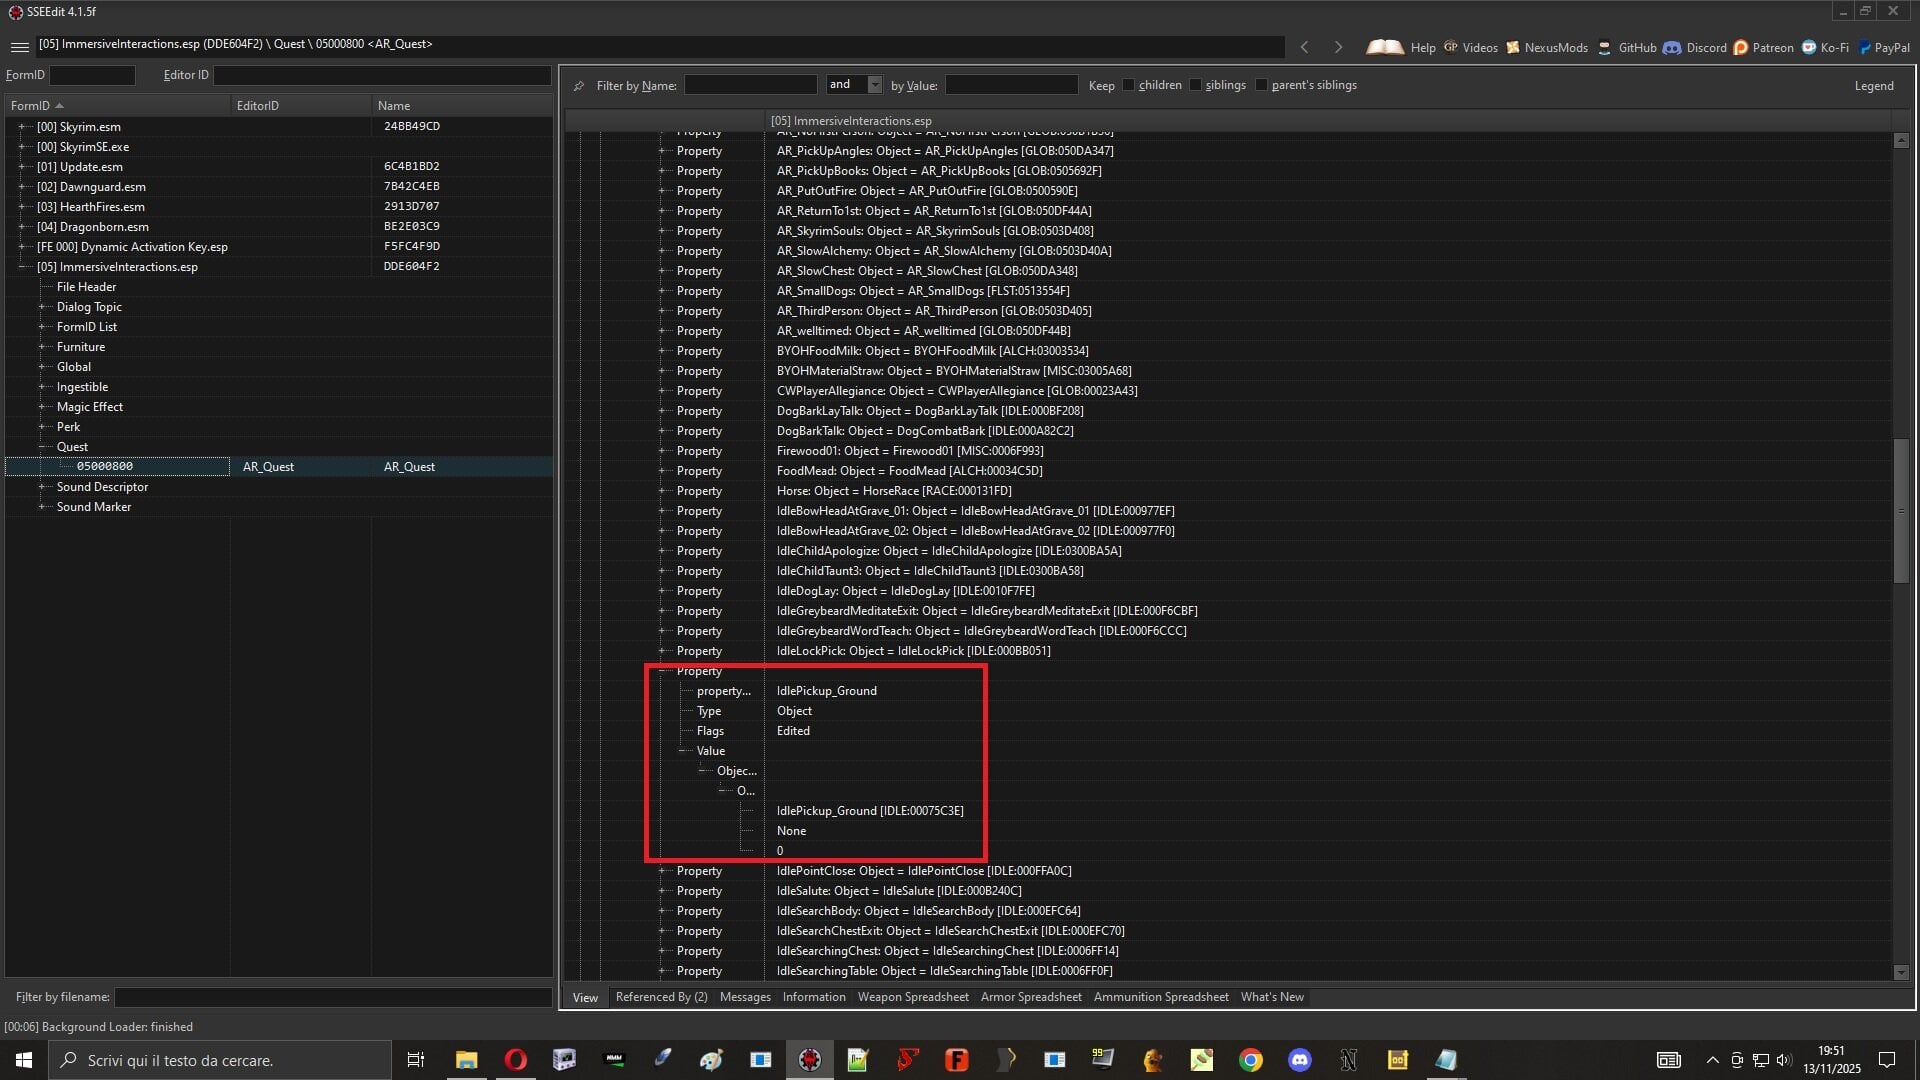Click the scrollbar down arrow
1920x1080 pixels.
(x=1901, y=972)
